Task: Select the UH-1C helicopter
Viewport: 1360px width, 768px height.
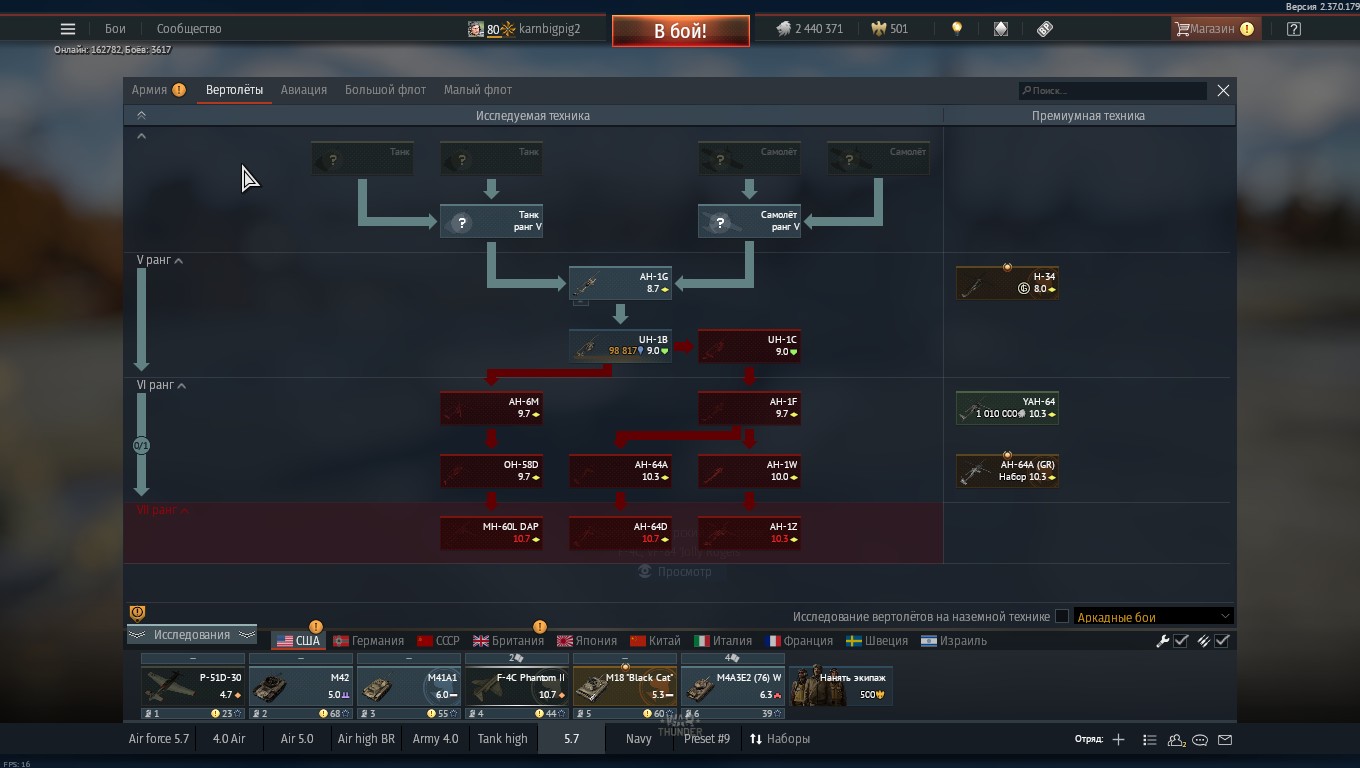Action: point(750,346)
